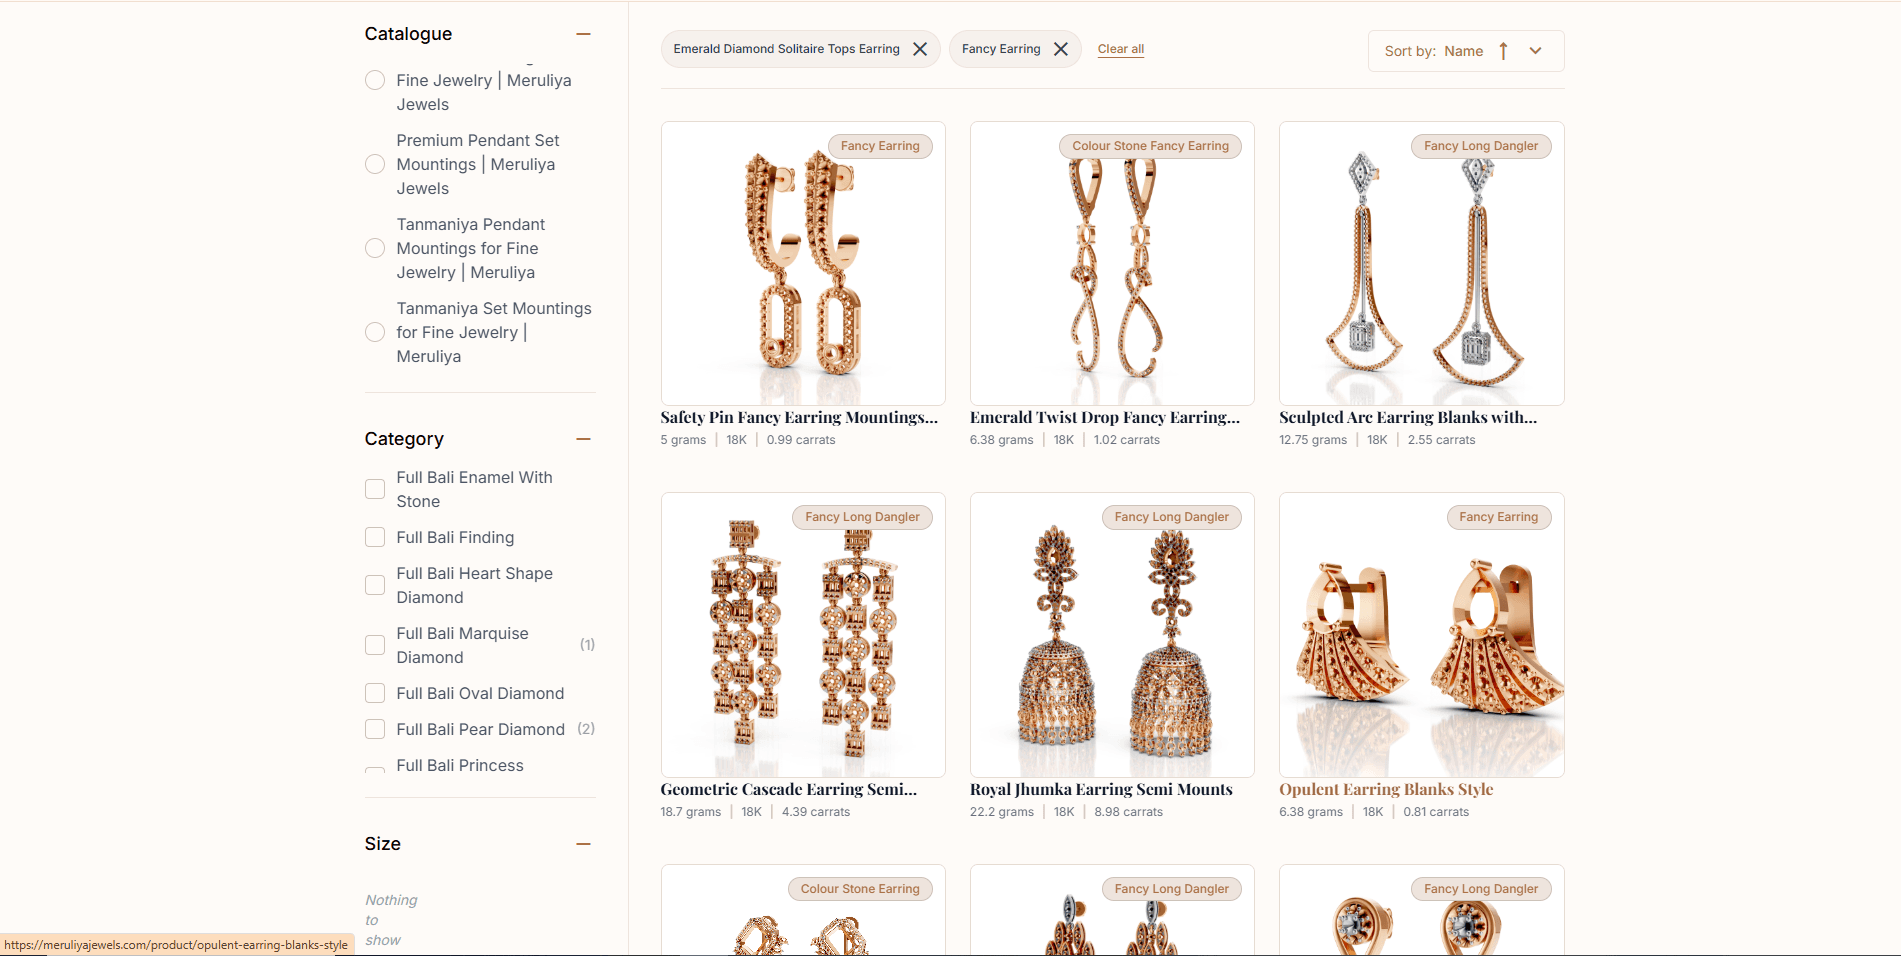Tick the Full Bali Finding checkbox
Image resolution: width=1901 pixels, height=956 pixels.
point(375,537)
